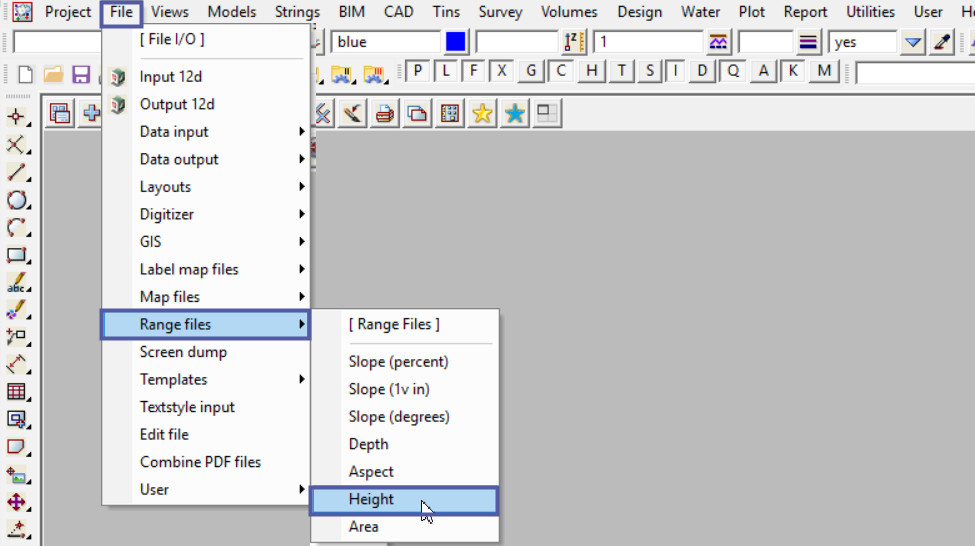Click the eyedropper pick icon
The width and height of the screenshot is (975, 546).
coord(942,42)
